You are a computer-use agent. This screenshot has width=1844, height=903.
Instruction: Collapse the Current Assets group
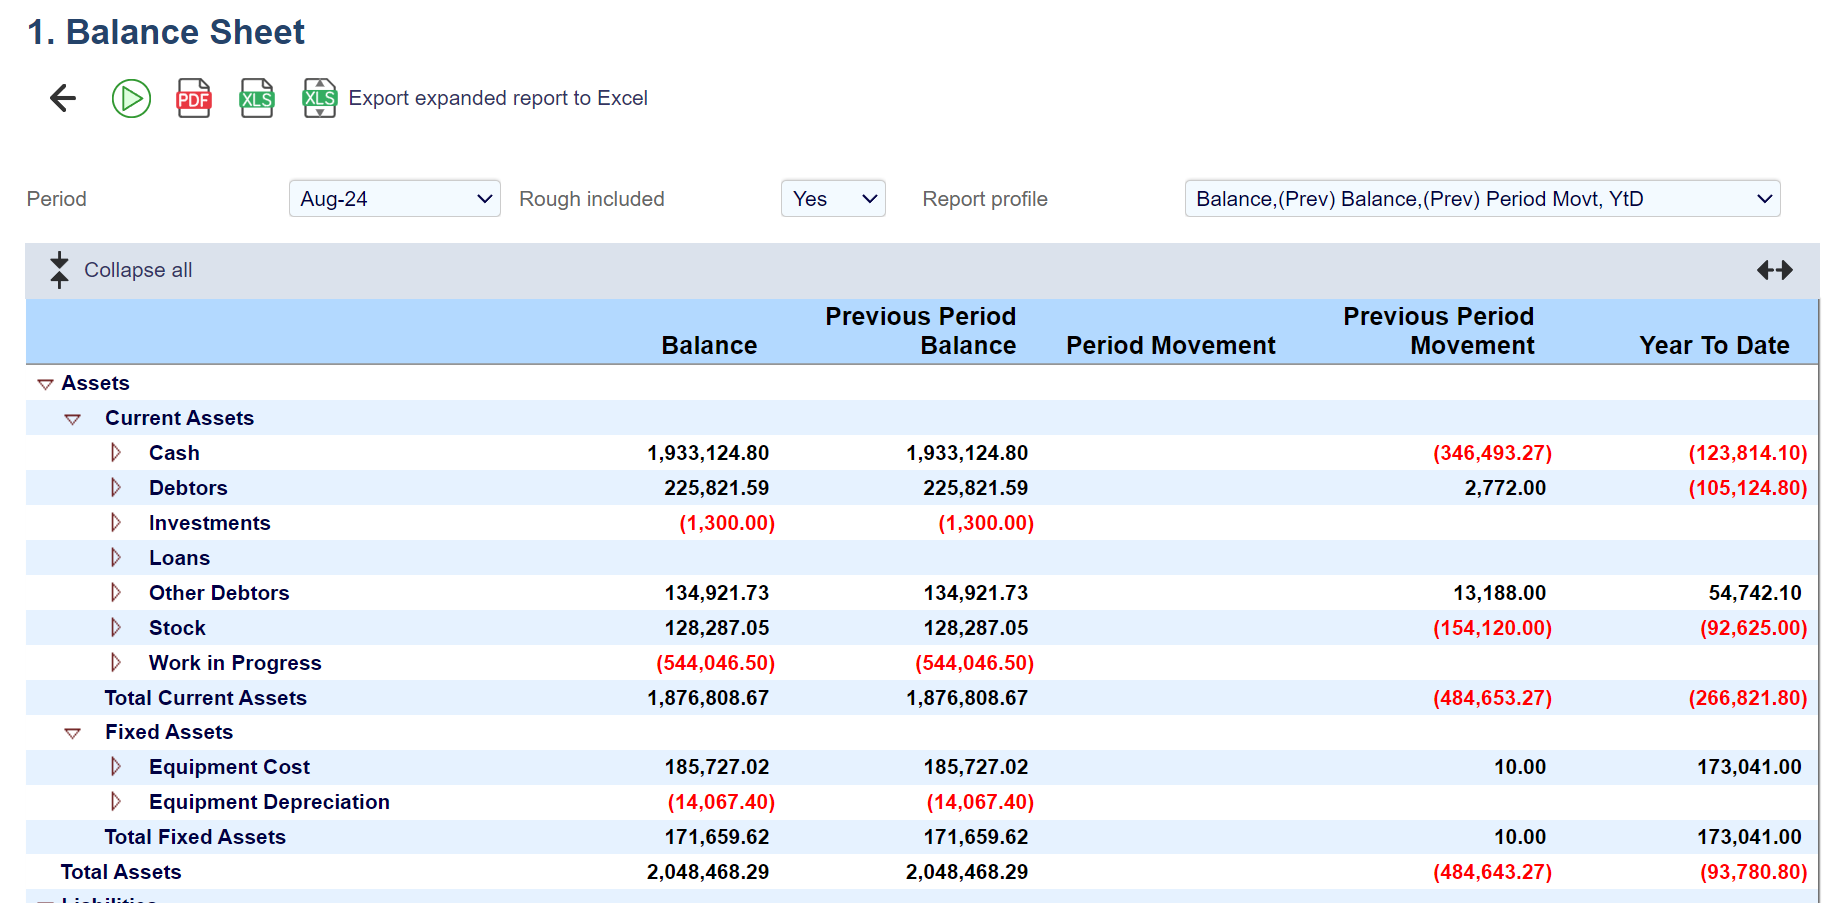tap(72, 419)
